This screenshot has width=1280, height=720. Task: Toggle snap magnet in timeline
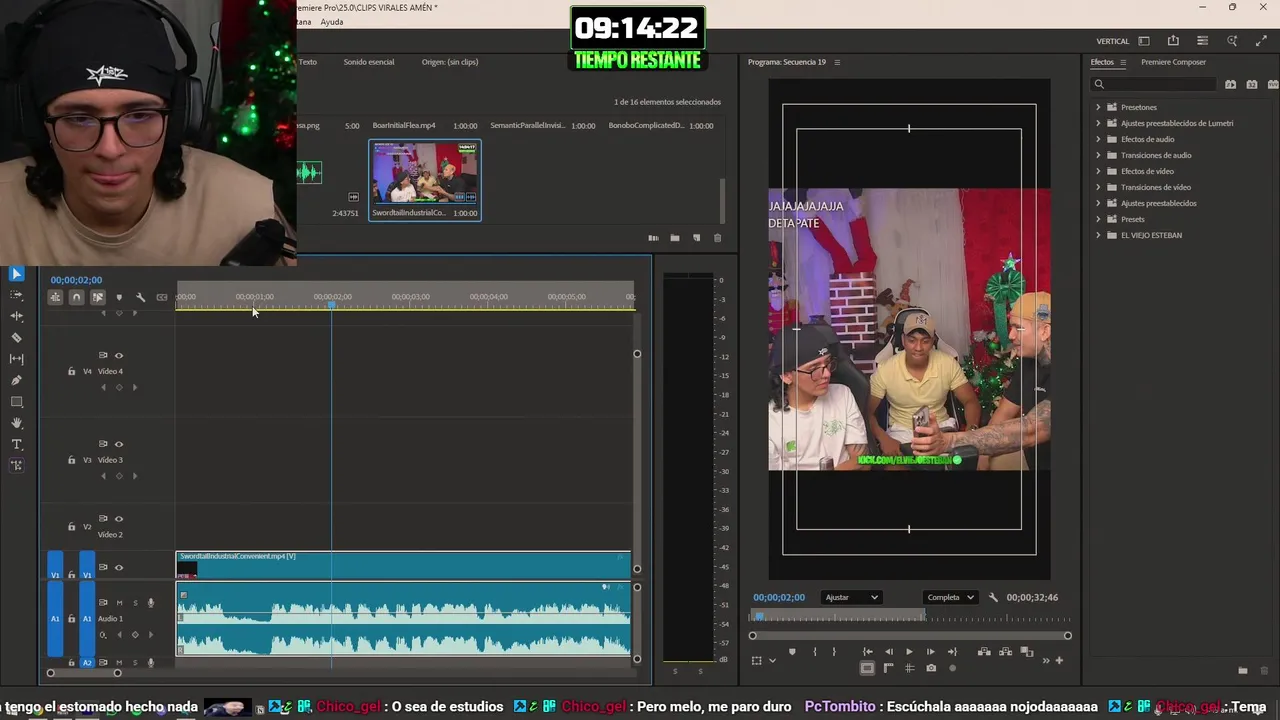point(76,297)
